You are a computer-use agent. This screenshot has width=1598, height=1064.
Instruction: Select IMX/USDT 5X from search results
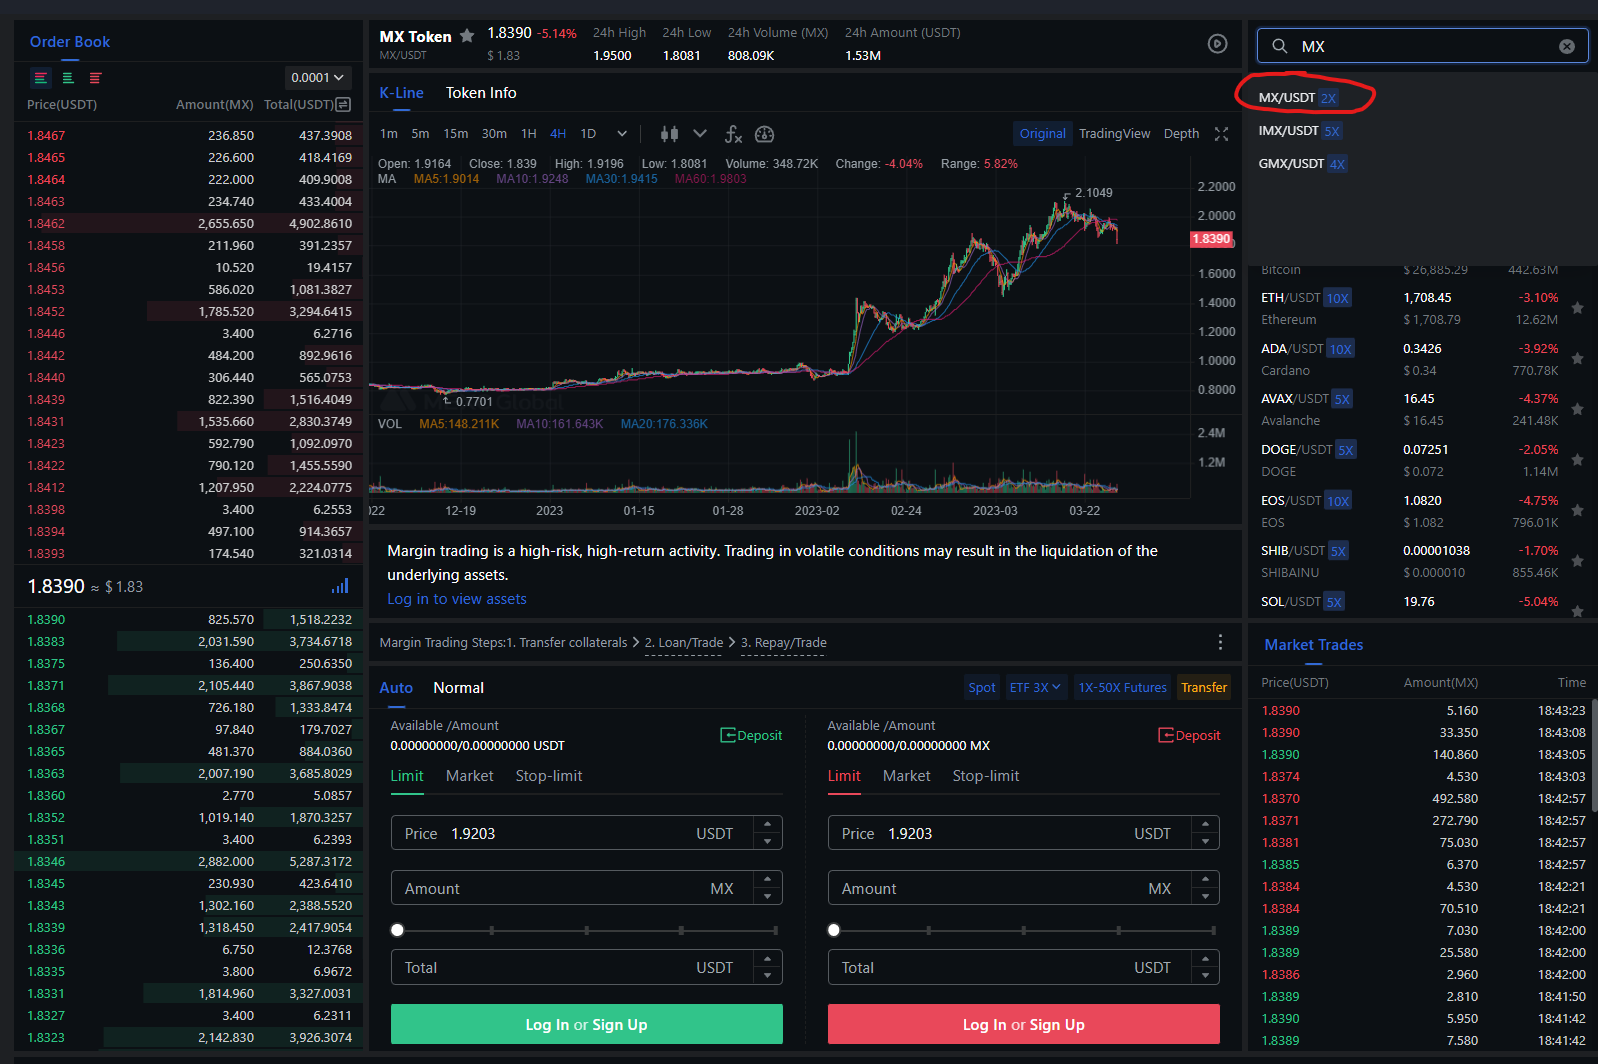1299,131
